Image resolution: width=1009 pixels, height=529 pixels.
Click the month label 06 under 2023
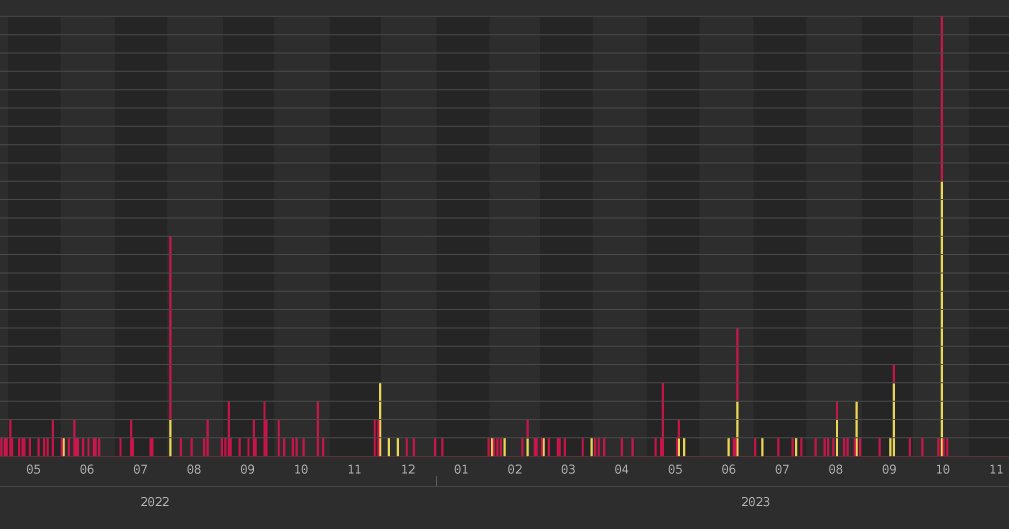728,470
